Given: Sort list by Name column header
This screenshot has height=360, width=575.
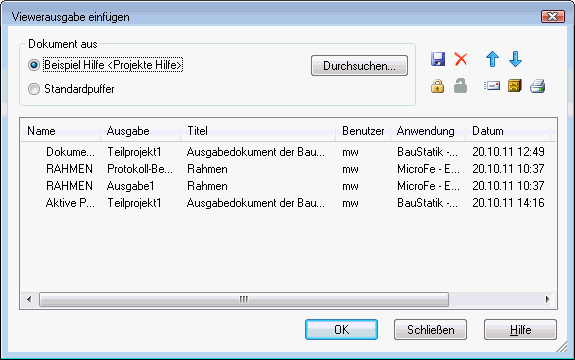Looking at the screenshot, I should (61, 131).
